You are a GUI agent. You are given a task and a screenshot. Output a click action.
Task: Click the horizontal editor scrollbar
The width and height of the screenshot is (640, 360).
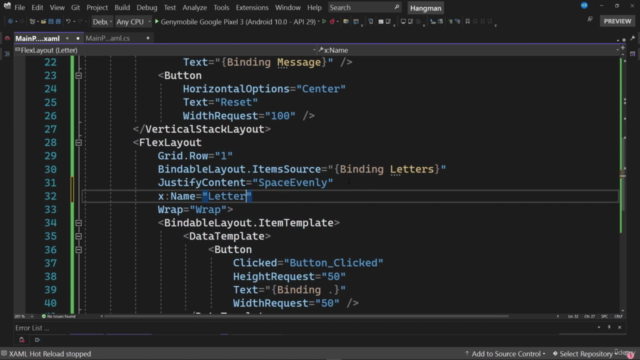(x=306, y=316)
